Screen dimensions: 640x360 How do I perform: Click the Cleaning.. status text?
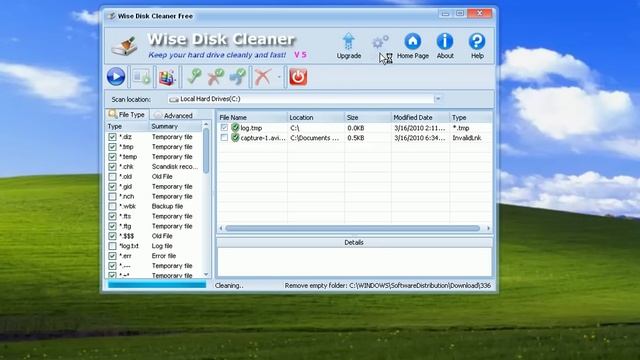click(x=229, y=286)
